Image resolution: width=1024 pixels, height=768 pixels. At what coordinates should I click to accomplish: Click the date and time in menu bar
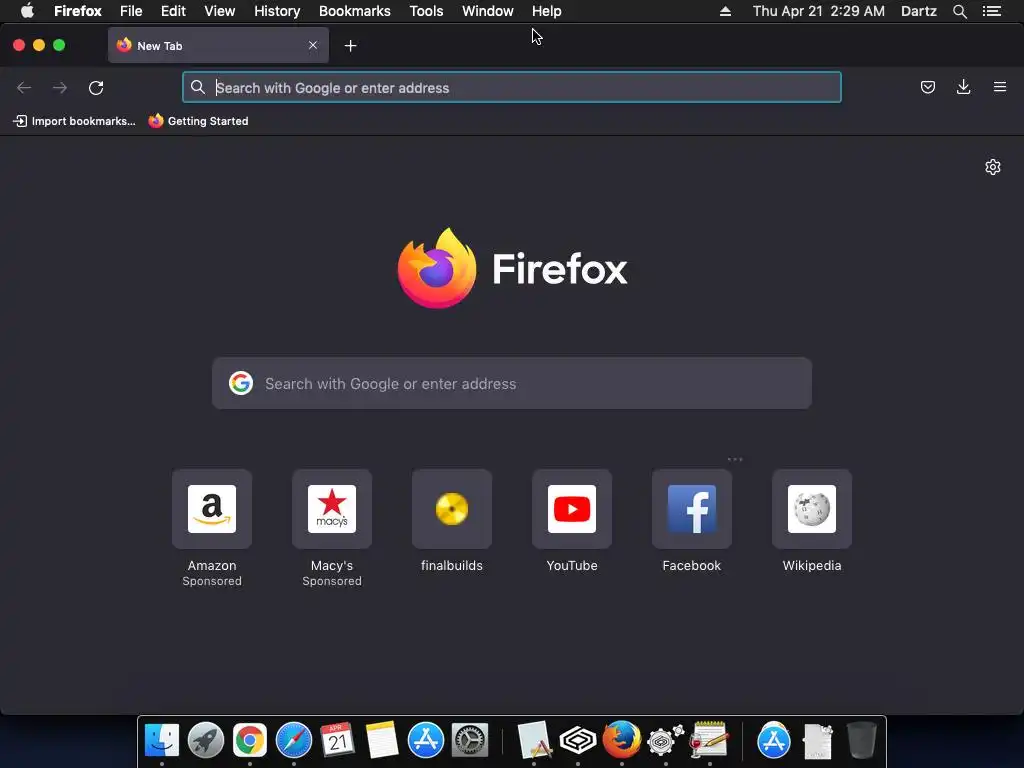818,11
